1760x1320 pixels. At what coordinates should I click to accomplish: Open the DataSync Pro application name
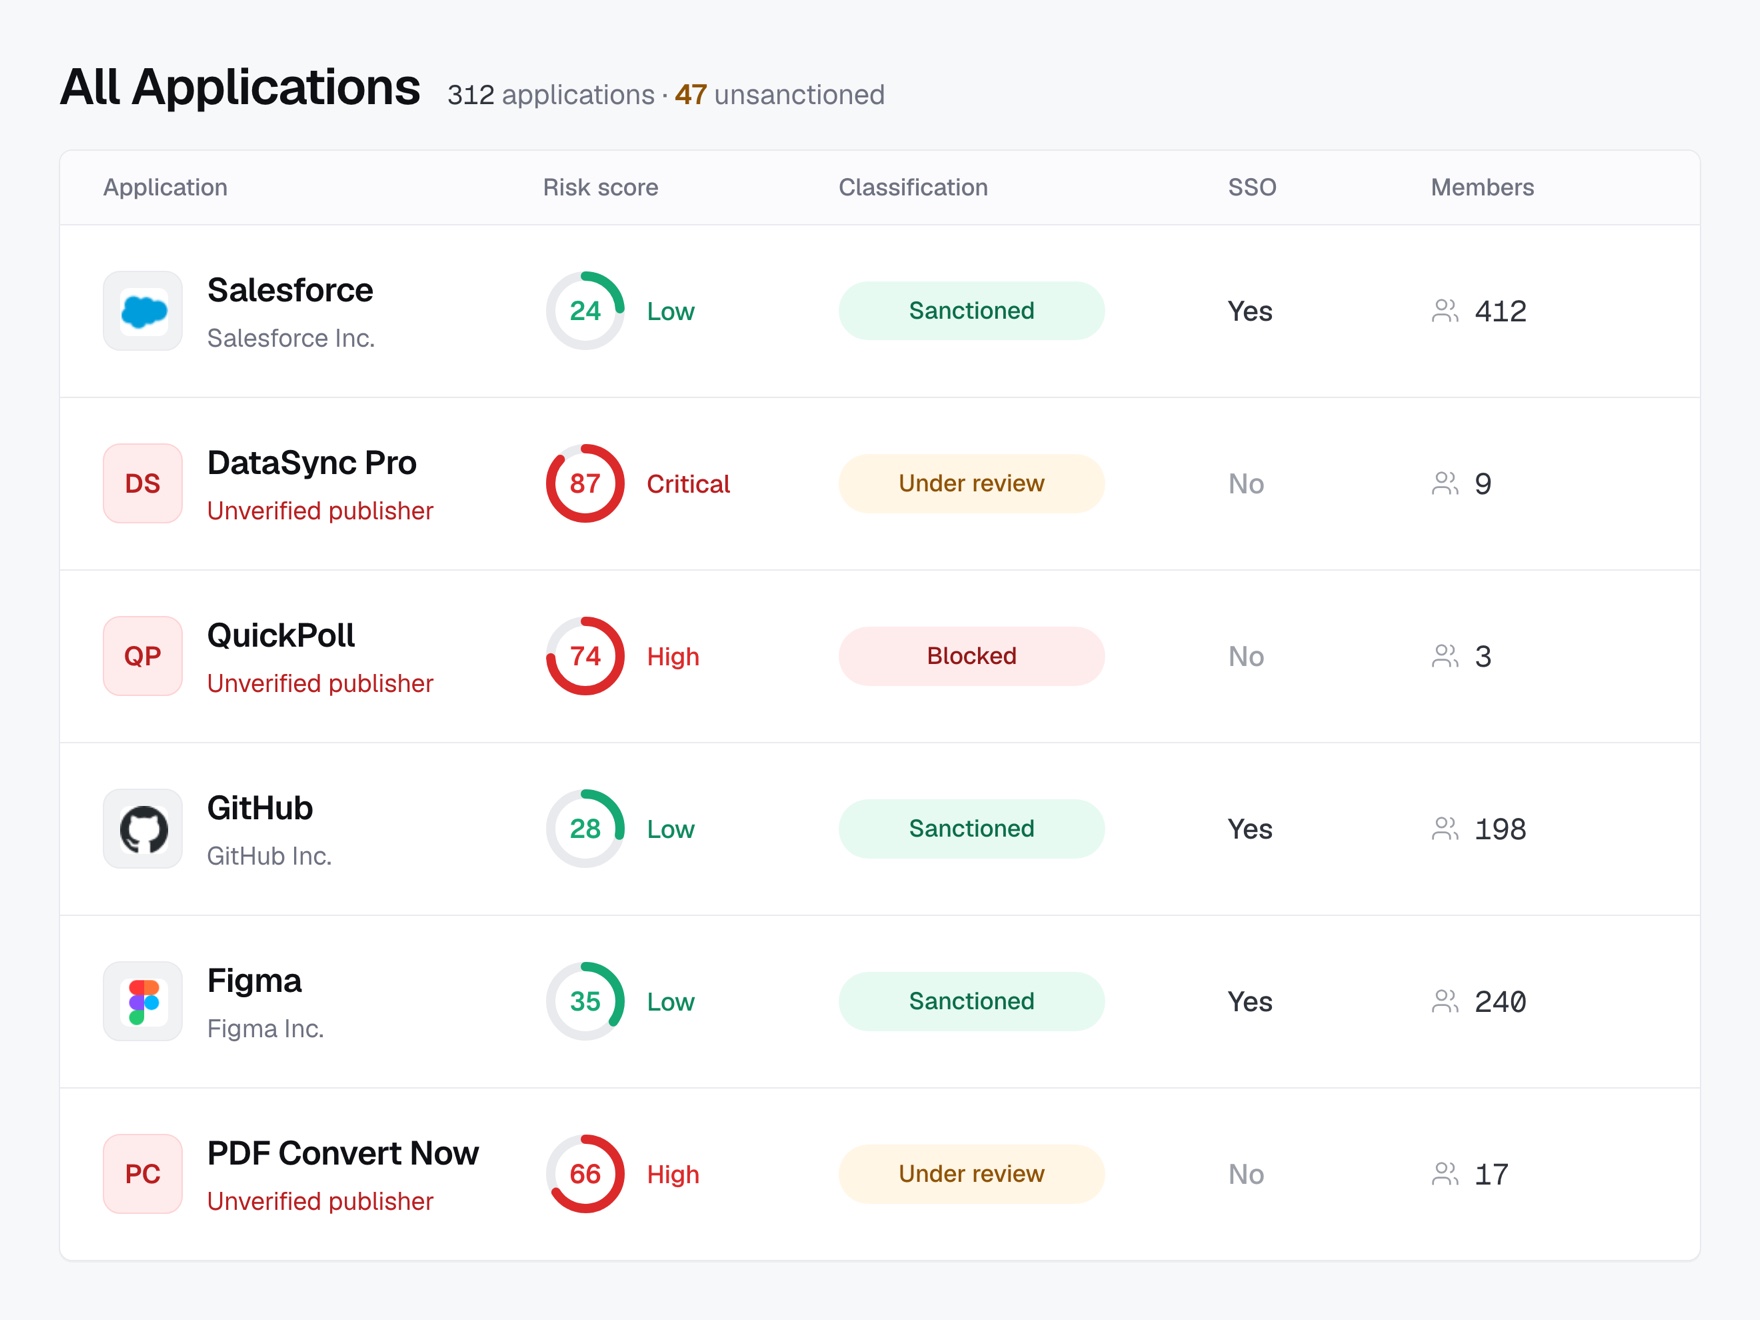pos(311,463)
